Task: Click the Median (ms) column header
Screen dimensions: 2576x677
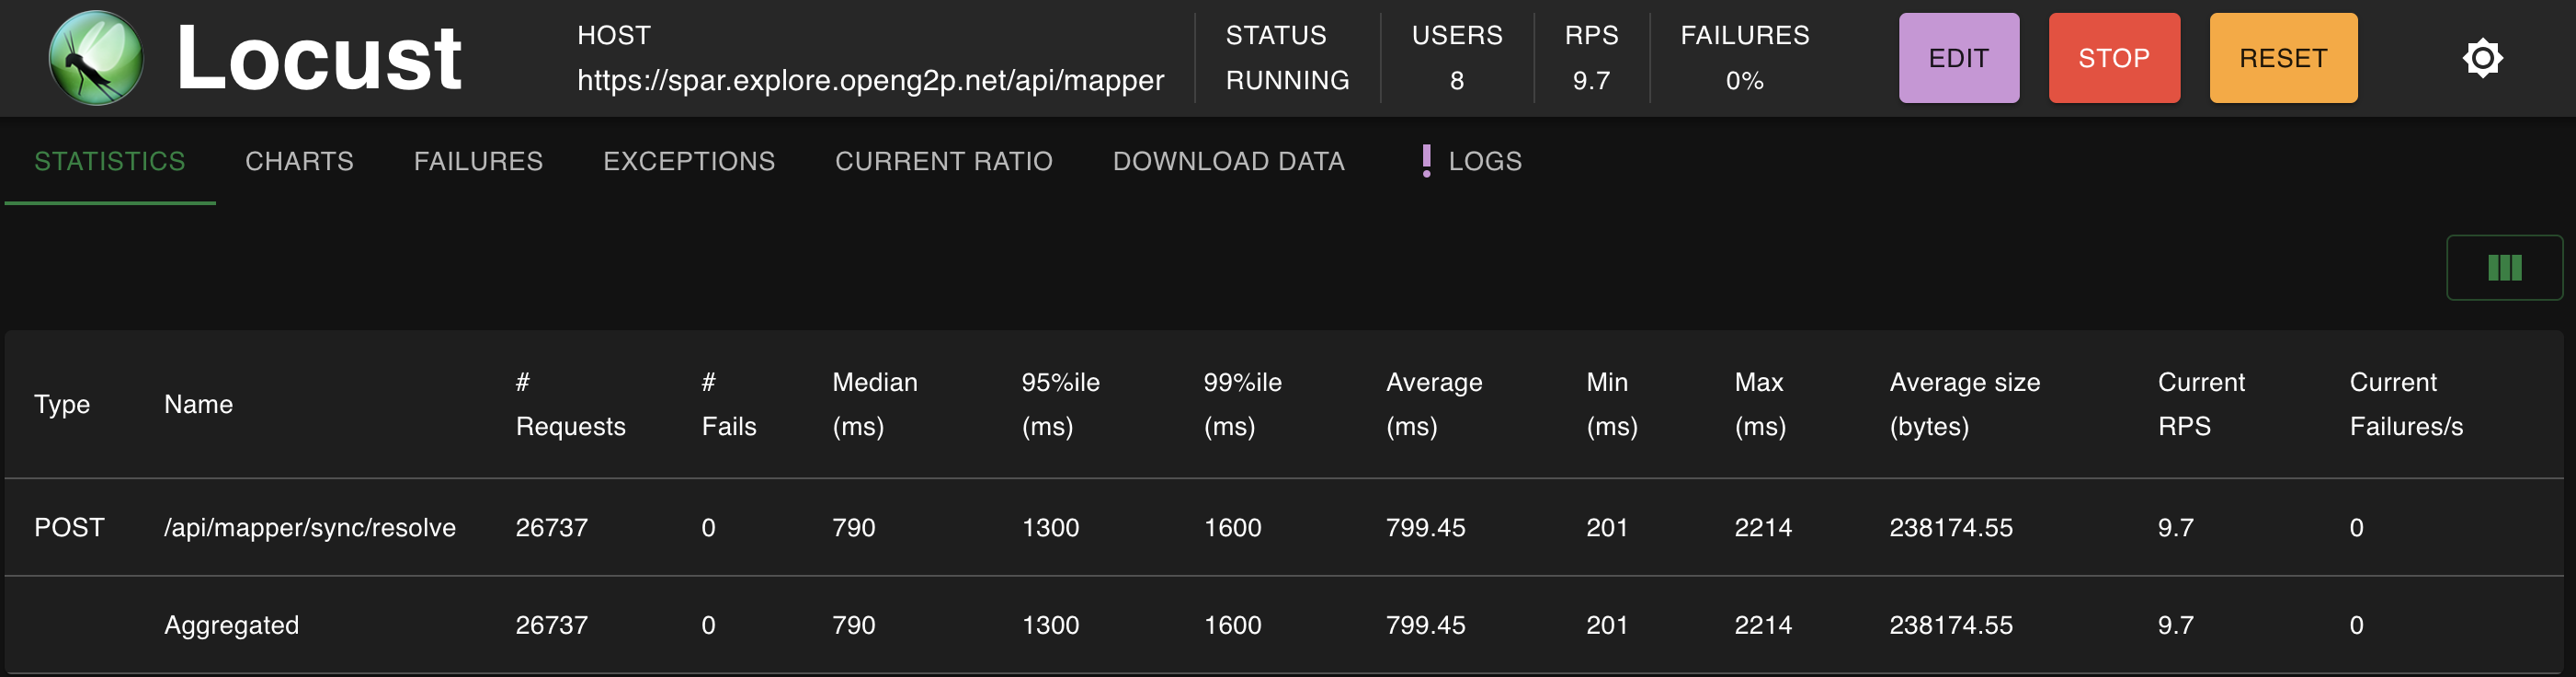Action: pos(874,404)
